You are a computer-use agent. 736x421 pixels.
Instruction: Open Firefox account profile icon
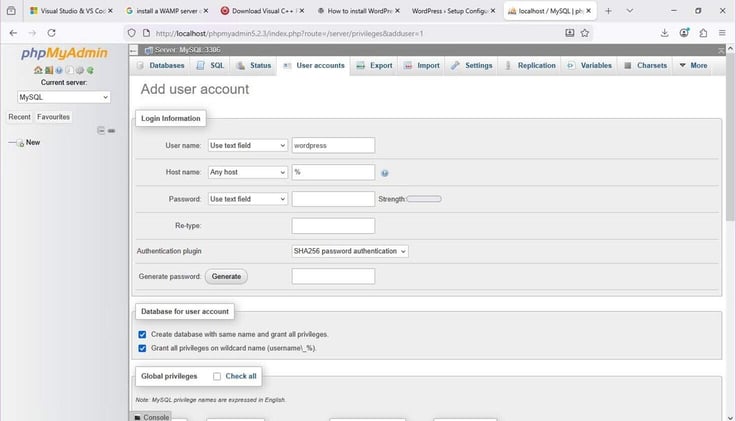(684, 33)
